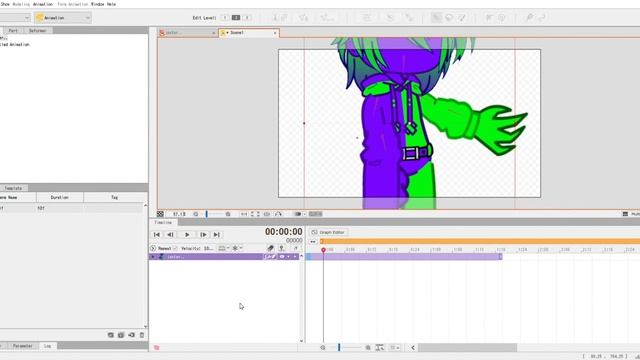Open the Template tab

click(x=13, y=188)
